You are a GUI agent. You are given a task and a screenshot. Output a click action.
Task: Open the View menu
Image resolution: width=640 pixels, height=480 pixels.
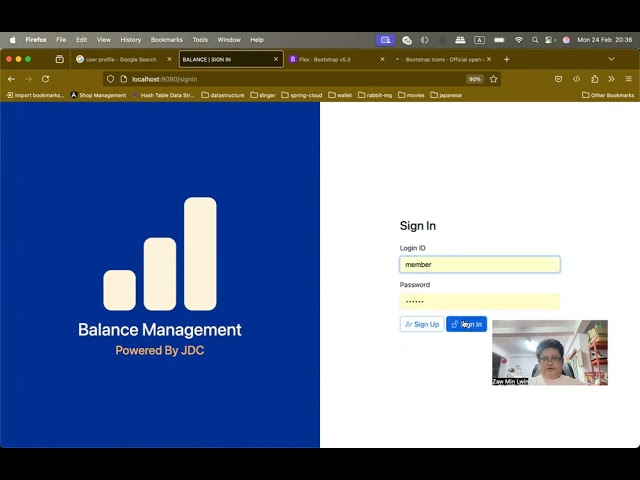[x=104, y=40]
